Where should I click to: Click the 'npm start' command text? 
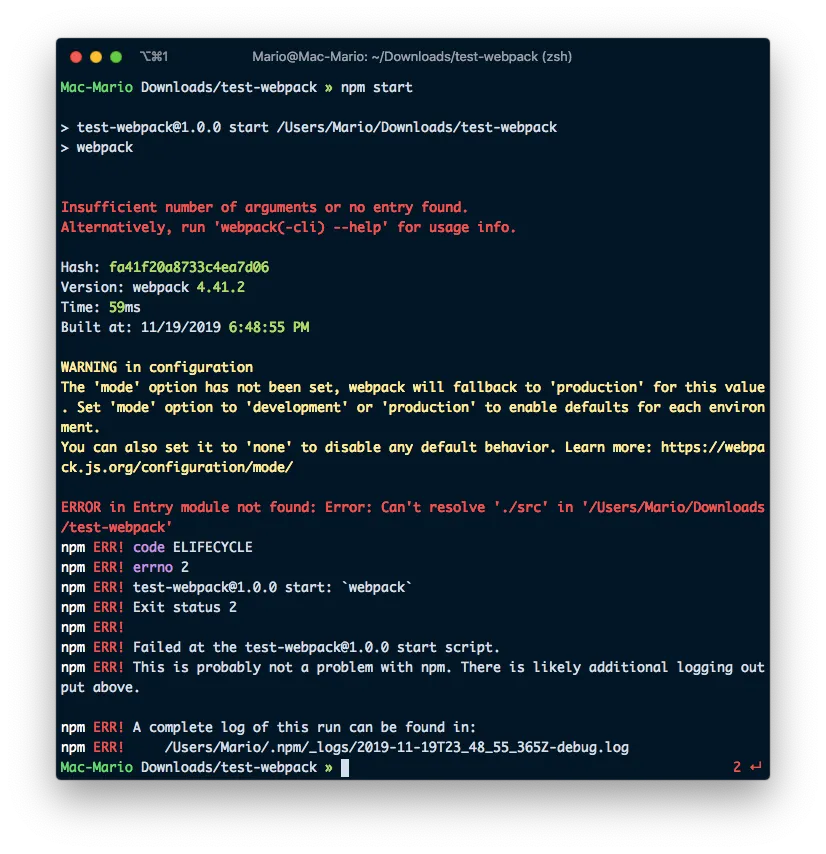[376, 88]
